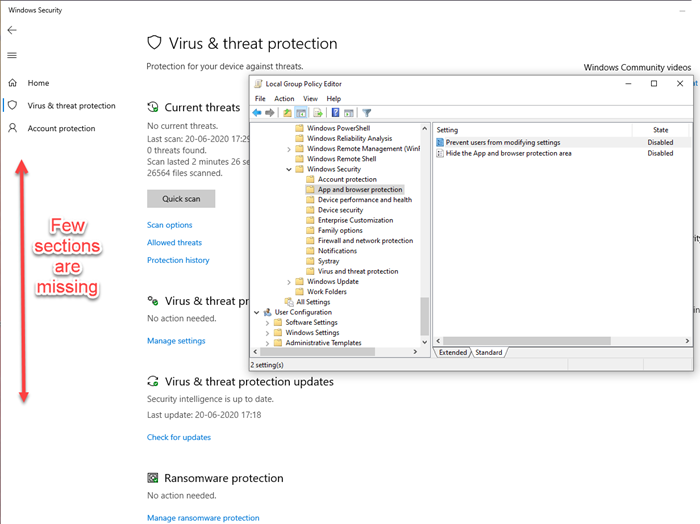
Task: Open the View menu
Action: (x=310, y=98)
